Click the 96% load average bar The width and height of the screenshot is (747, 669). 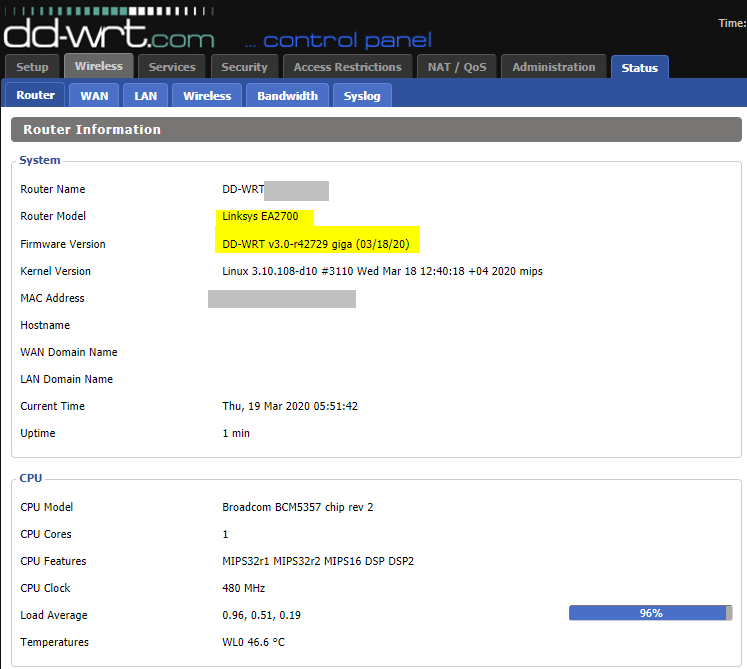(x=650, y=613)
